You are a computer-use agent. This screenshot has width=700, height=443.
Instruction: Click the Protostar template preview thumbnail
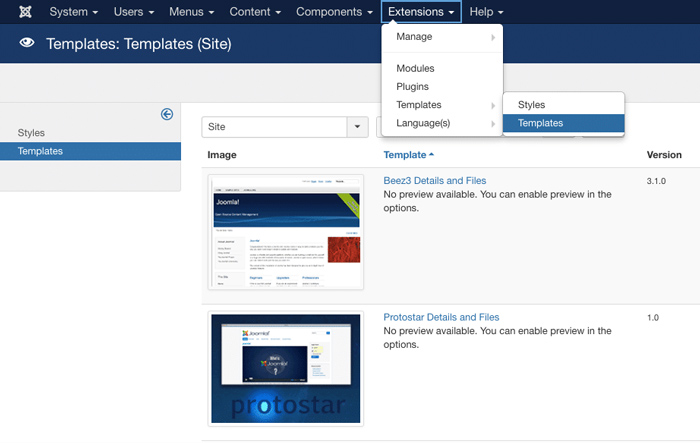(x=286, y=368)
